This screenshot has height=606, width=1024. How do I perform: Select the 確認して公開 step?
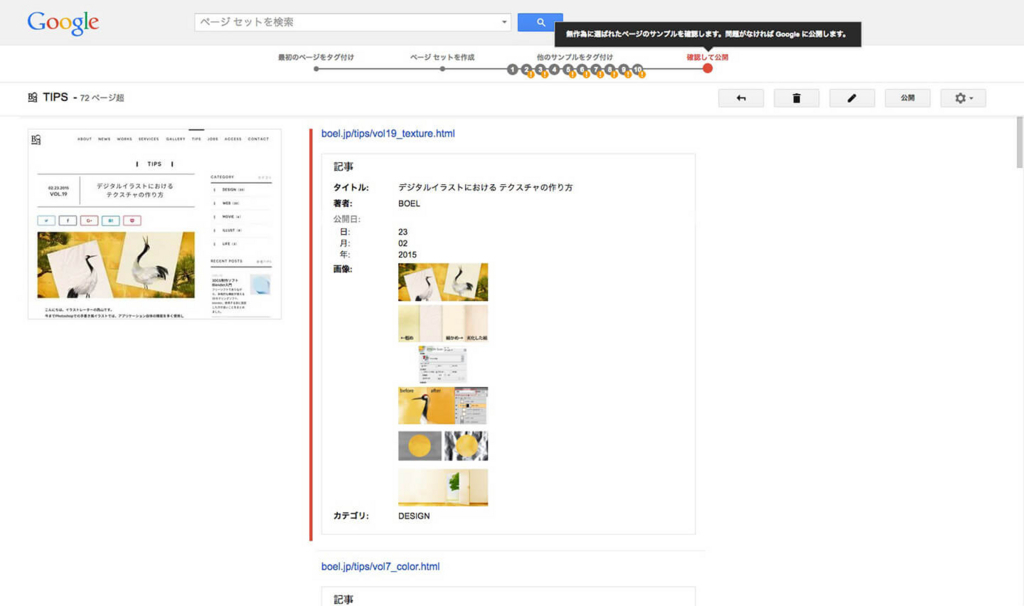pyautogui.click(x=707, y=57)
